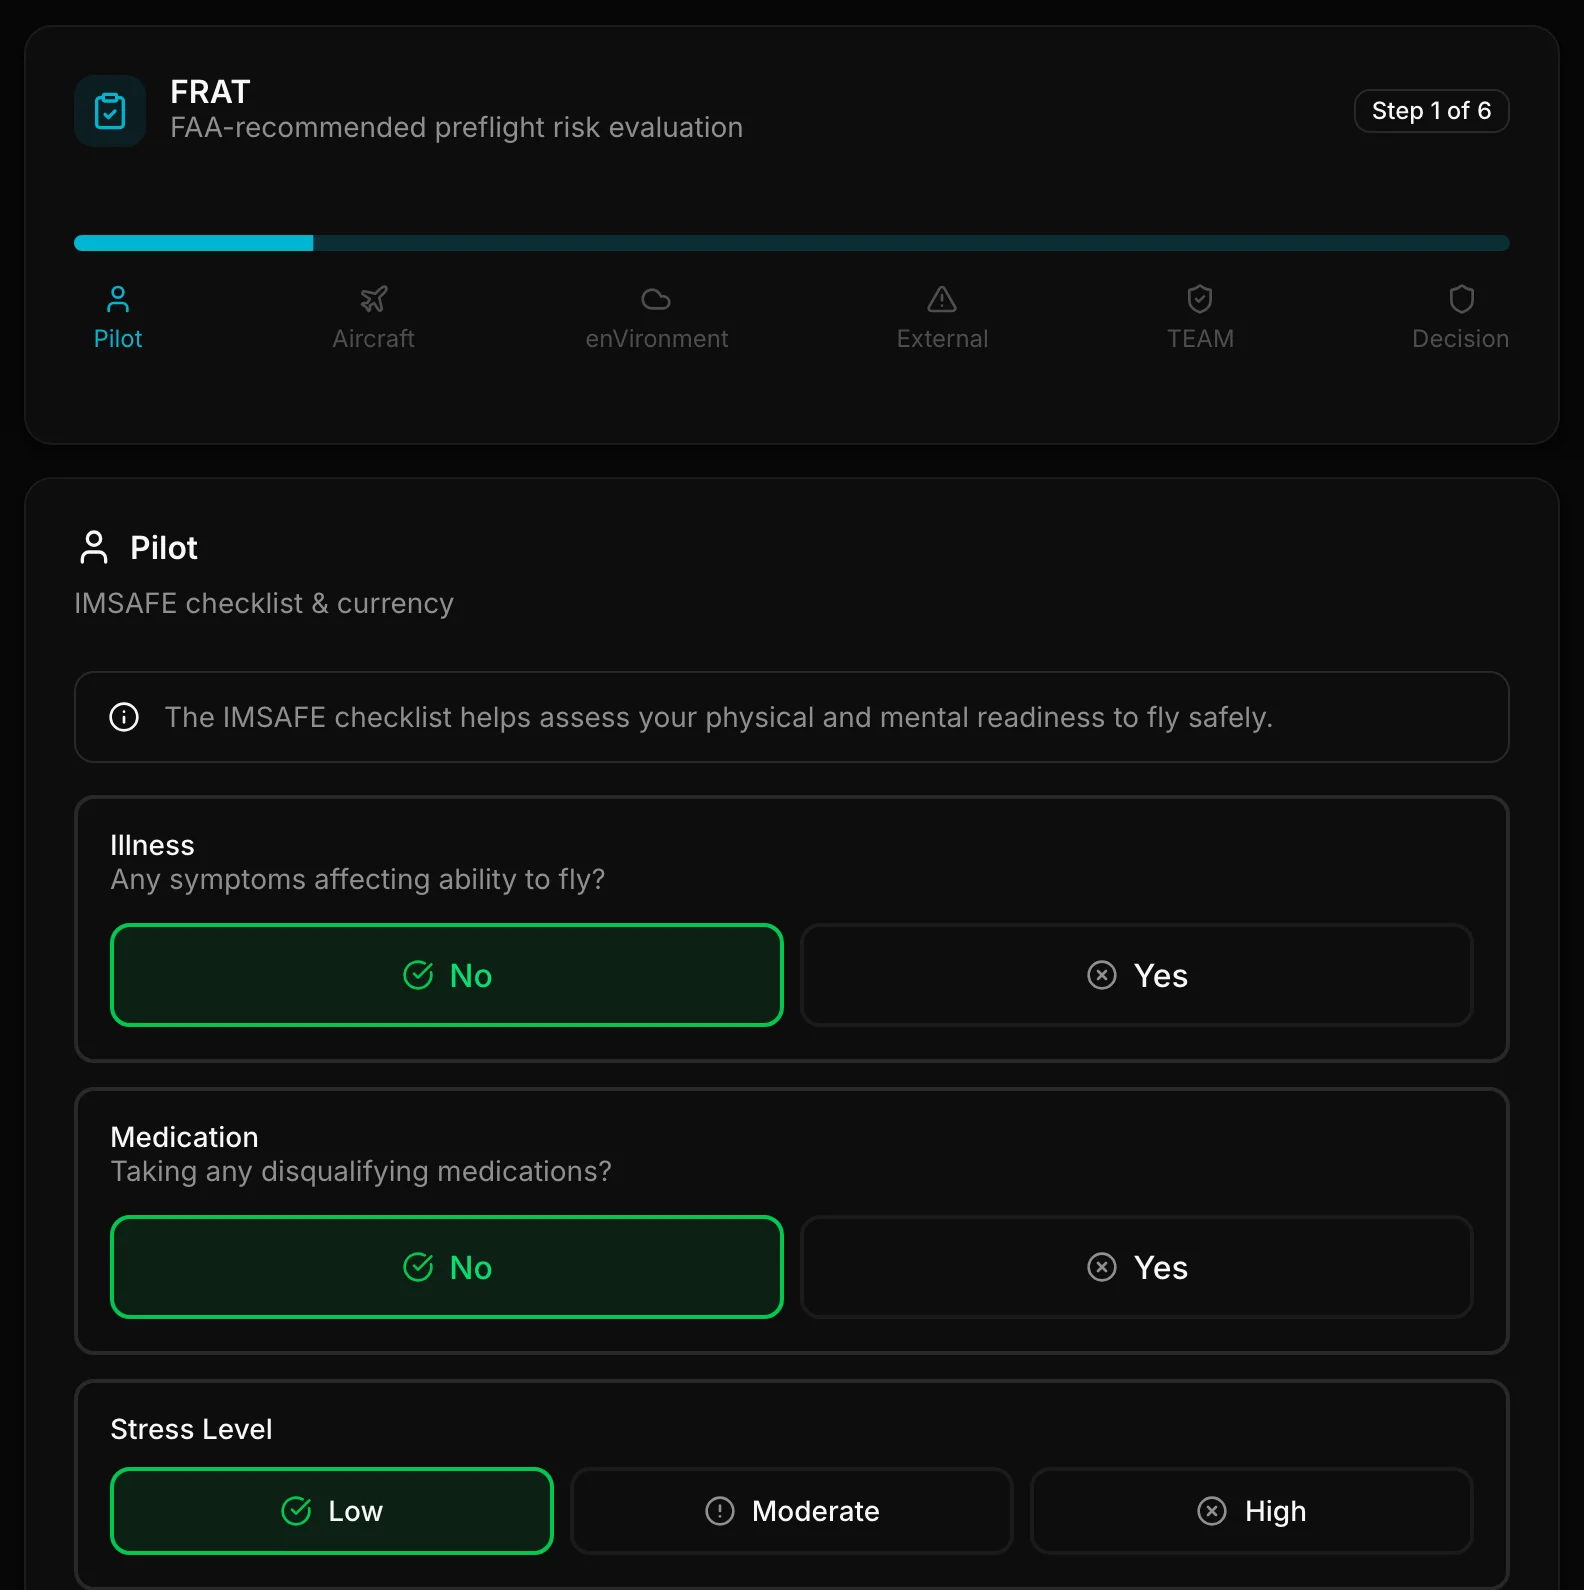The image size is (1584, 1590).
Task: Click the 'Illness' question title
Action: pyautogui.click(x=152, y=845)
